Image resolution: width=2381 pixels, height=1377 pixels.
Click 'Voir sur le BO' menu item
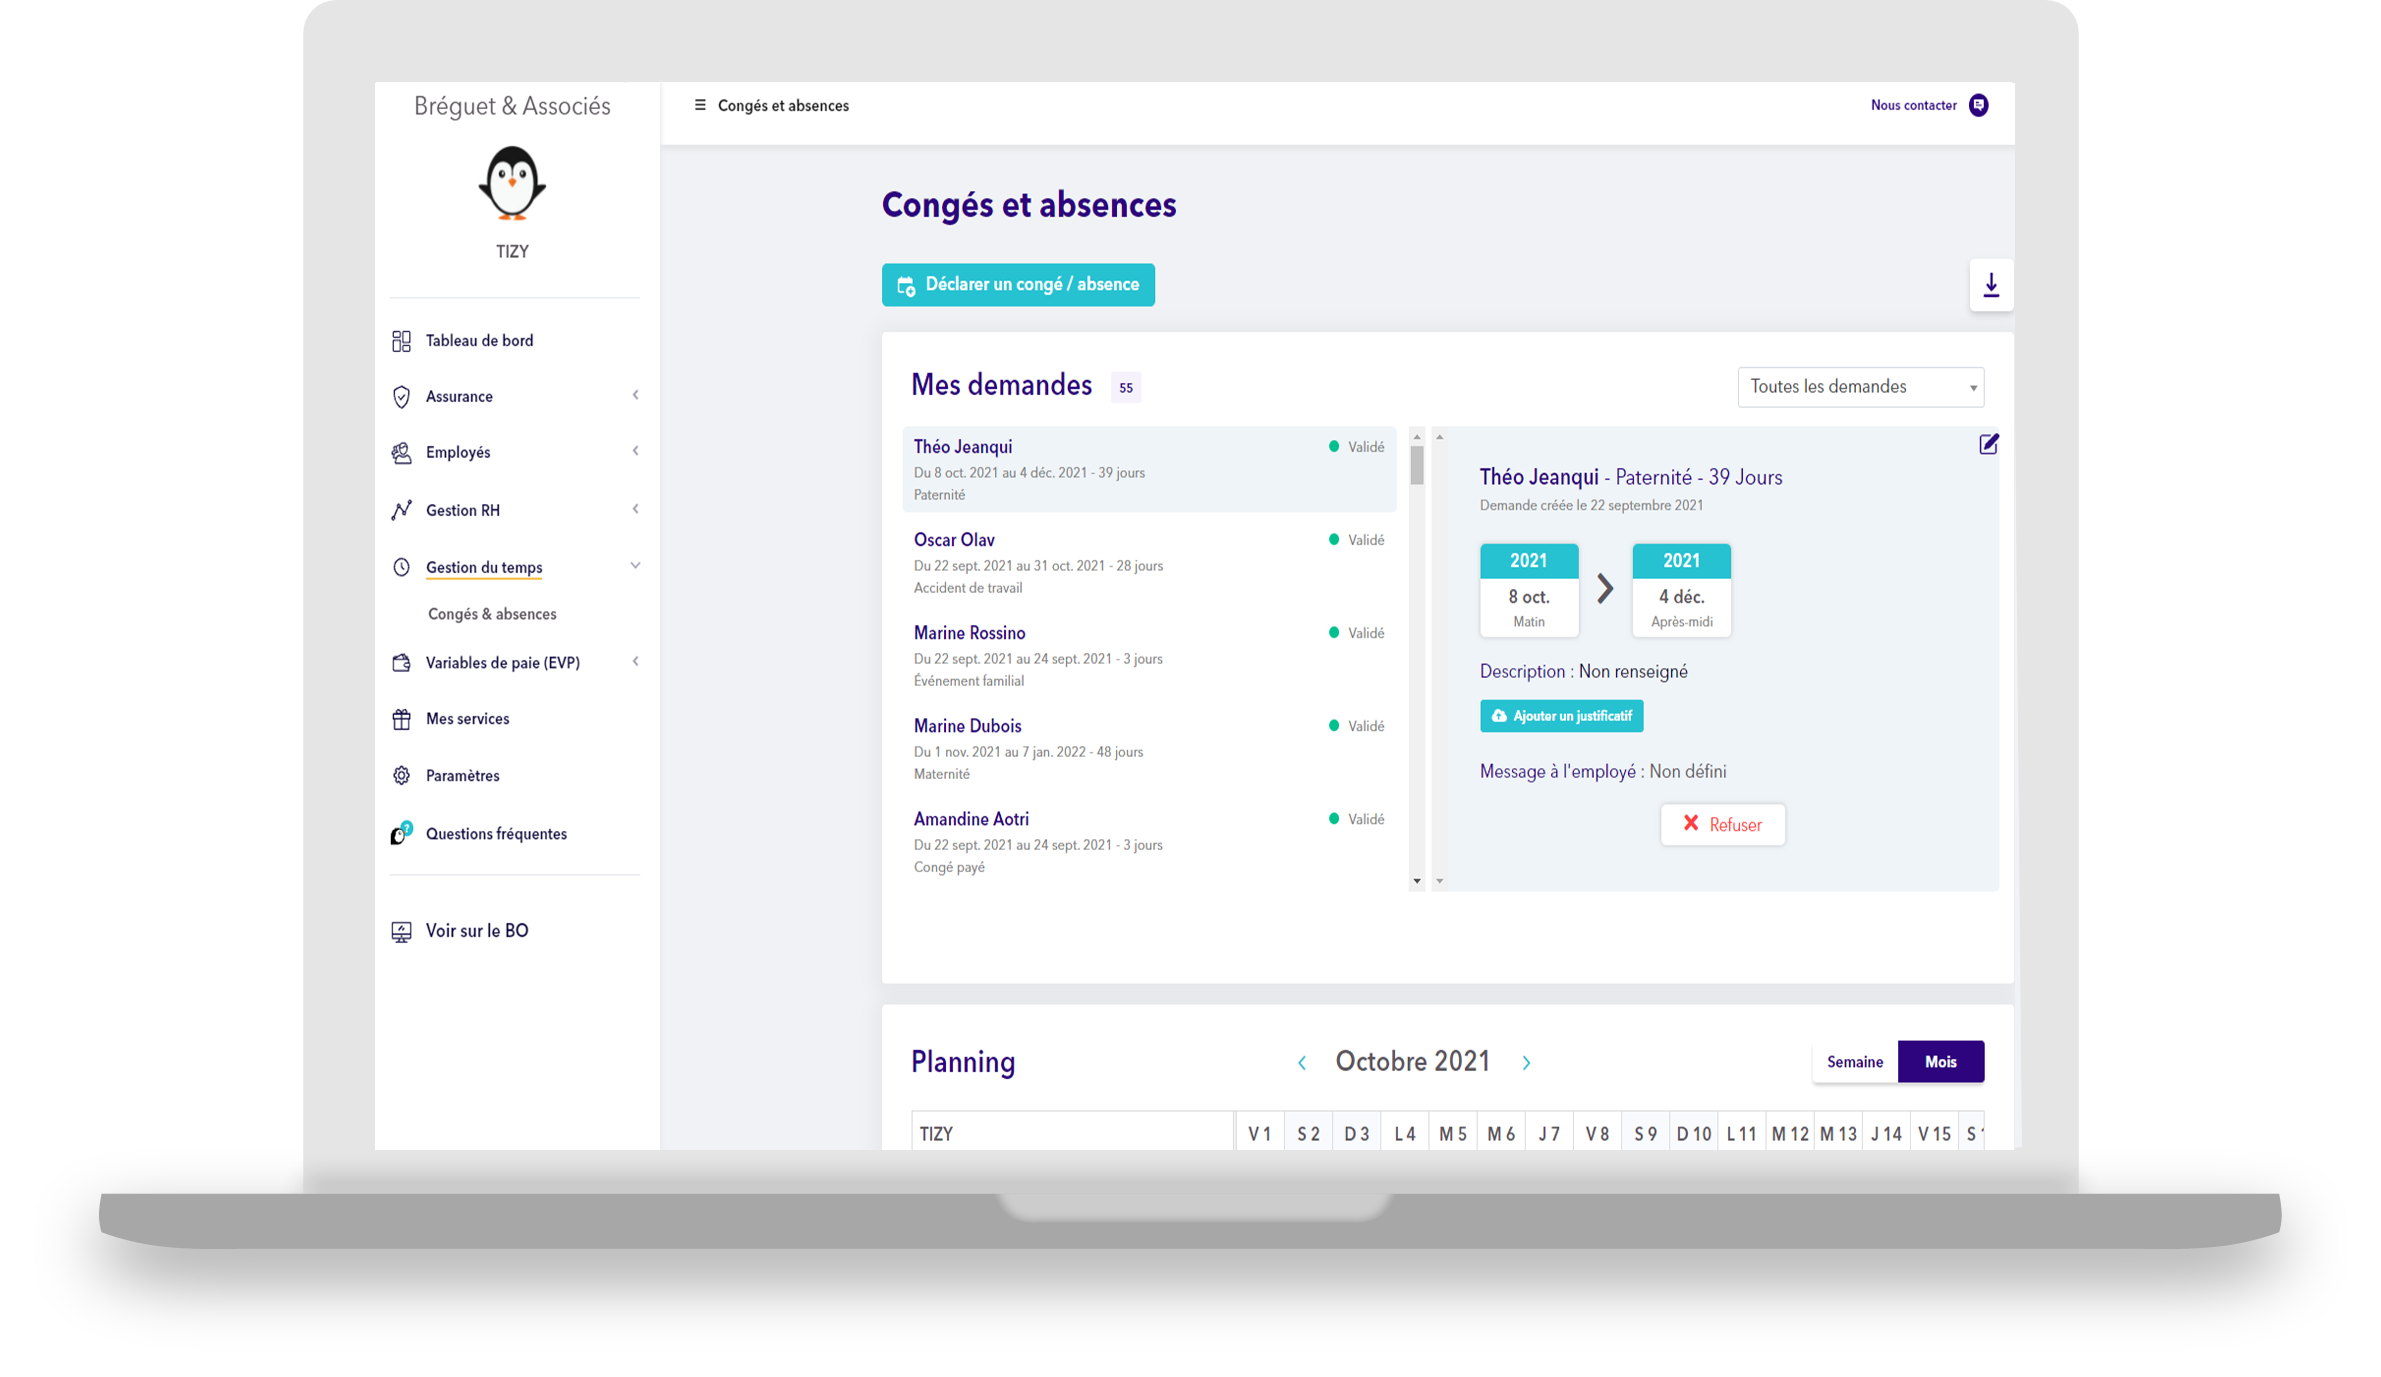click(x=477, y=929)
